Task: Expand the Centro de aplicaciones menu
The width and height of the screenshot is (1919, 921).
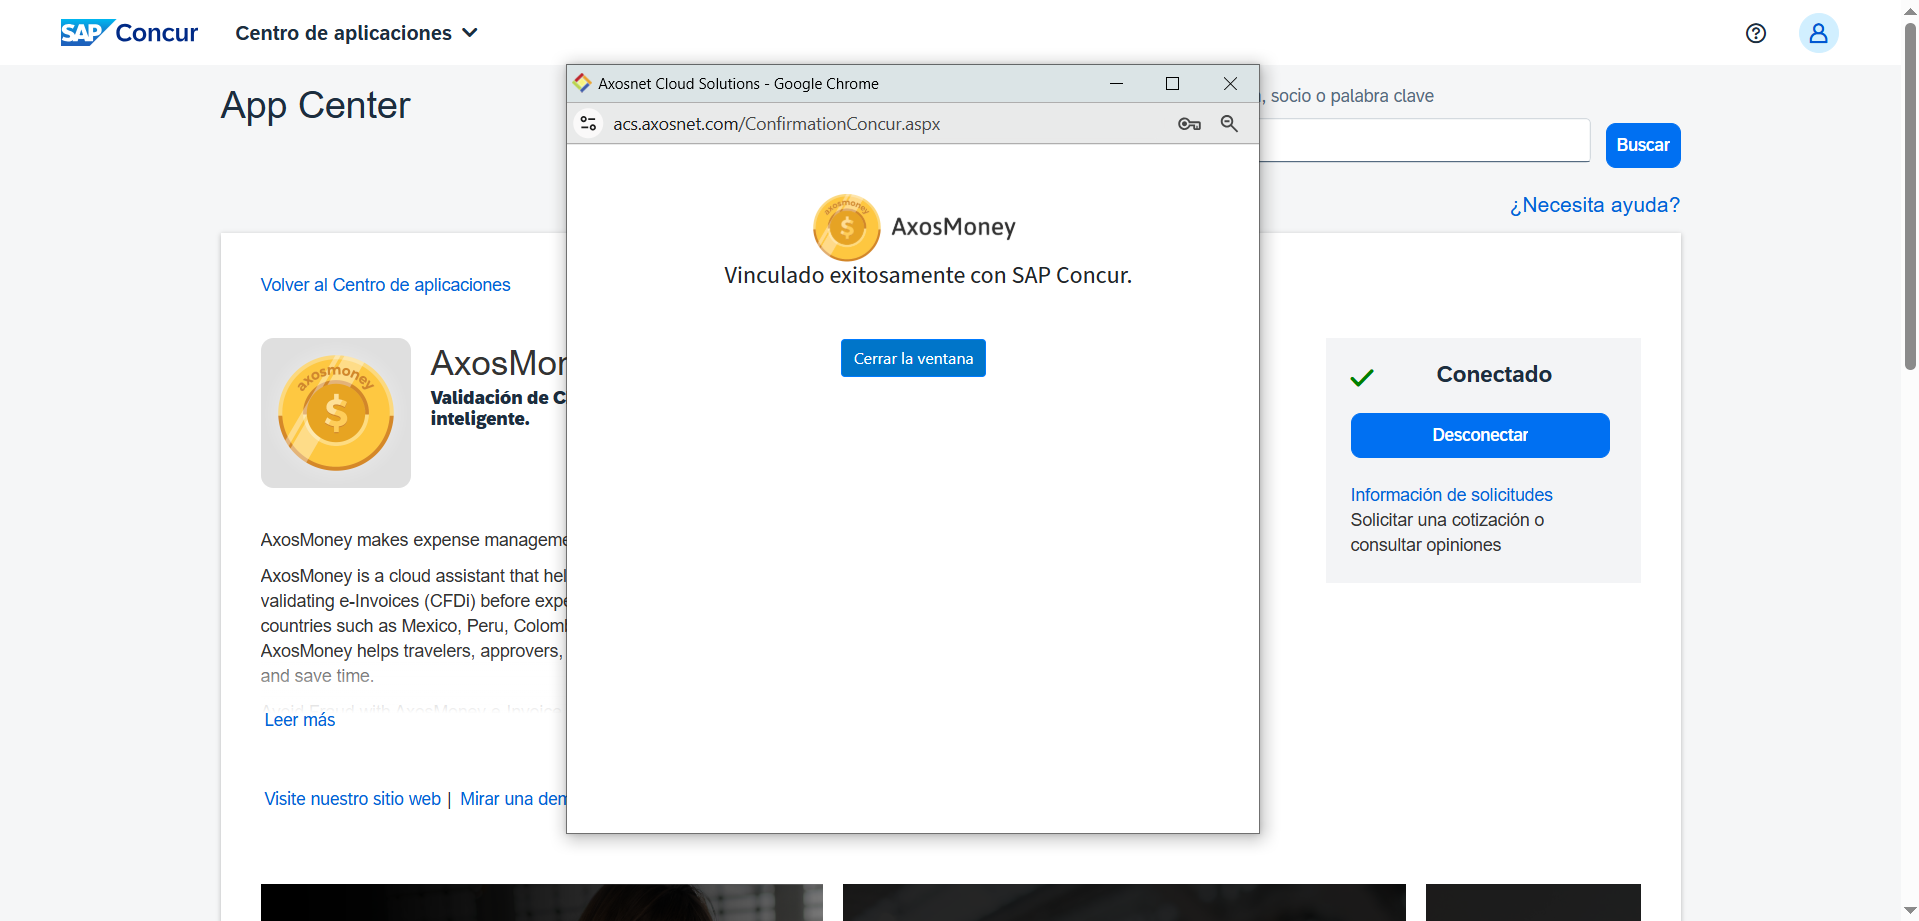Action: click(356, 33)
